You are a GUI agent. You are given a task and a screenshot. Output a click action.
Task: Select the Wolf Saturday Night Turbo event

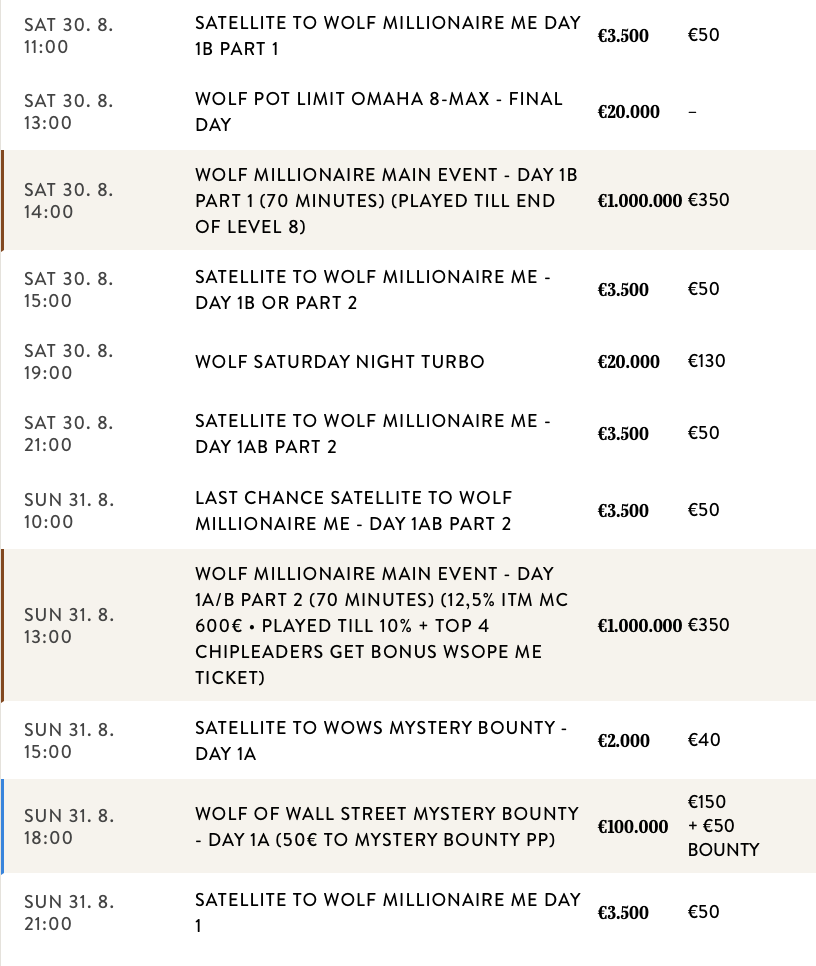pos(339,362)
